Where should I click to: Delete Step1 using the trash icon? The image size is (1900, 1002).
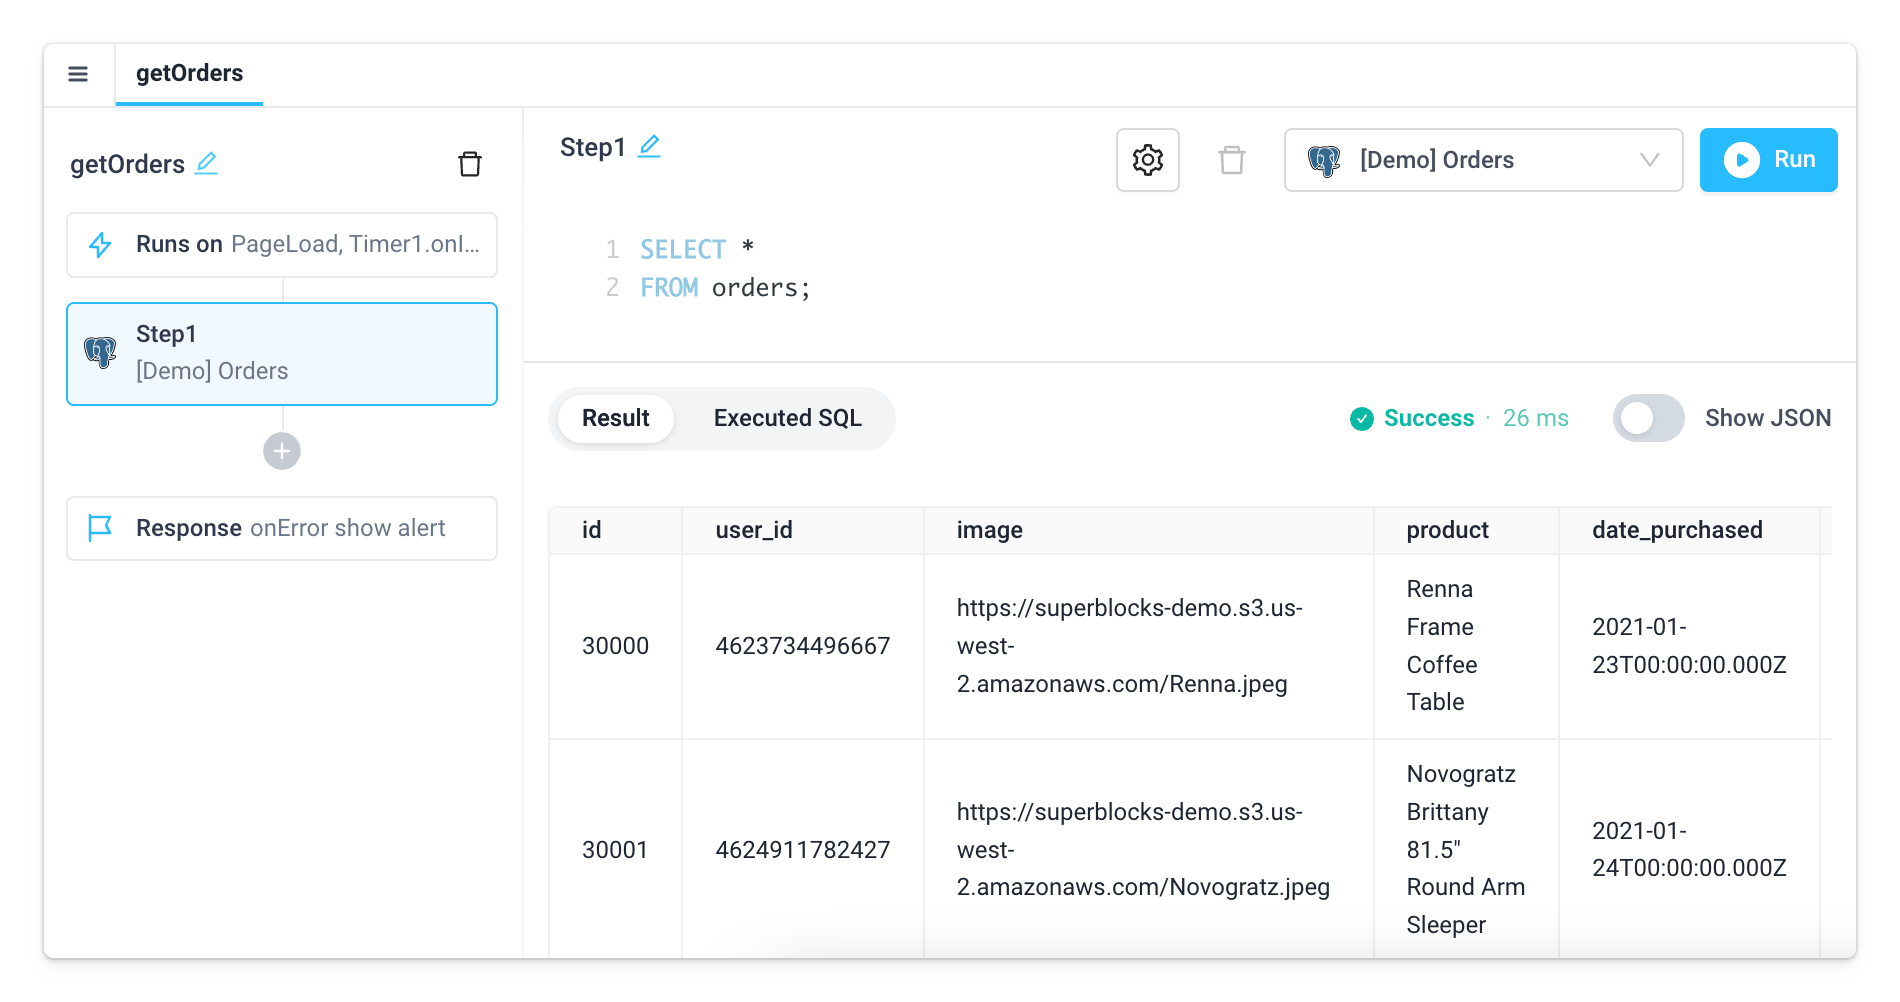1232,160
